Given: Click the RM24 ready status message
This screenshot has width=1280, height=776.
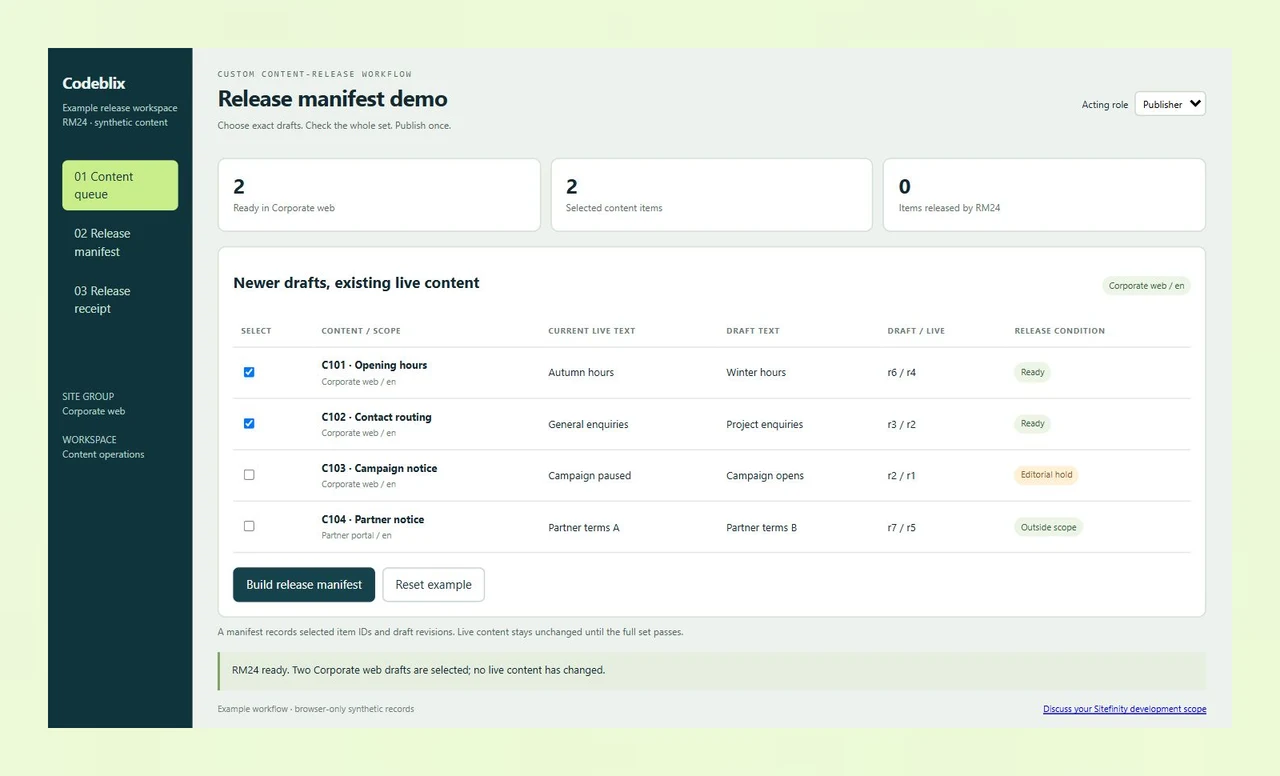Looking at the screenshot, I should point(712,671).
